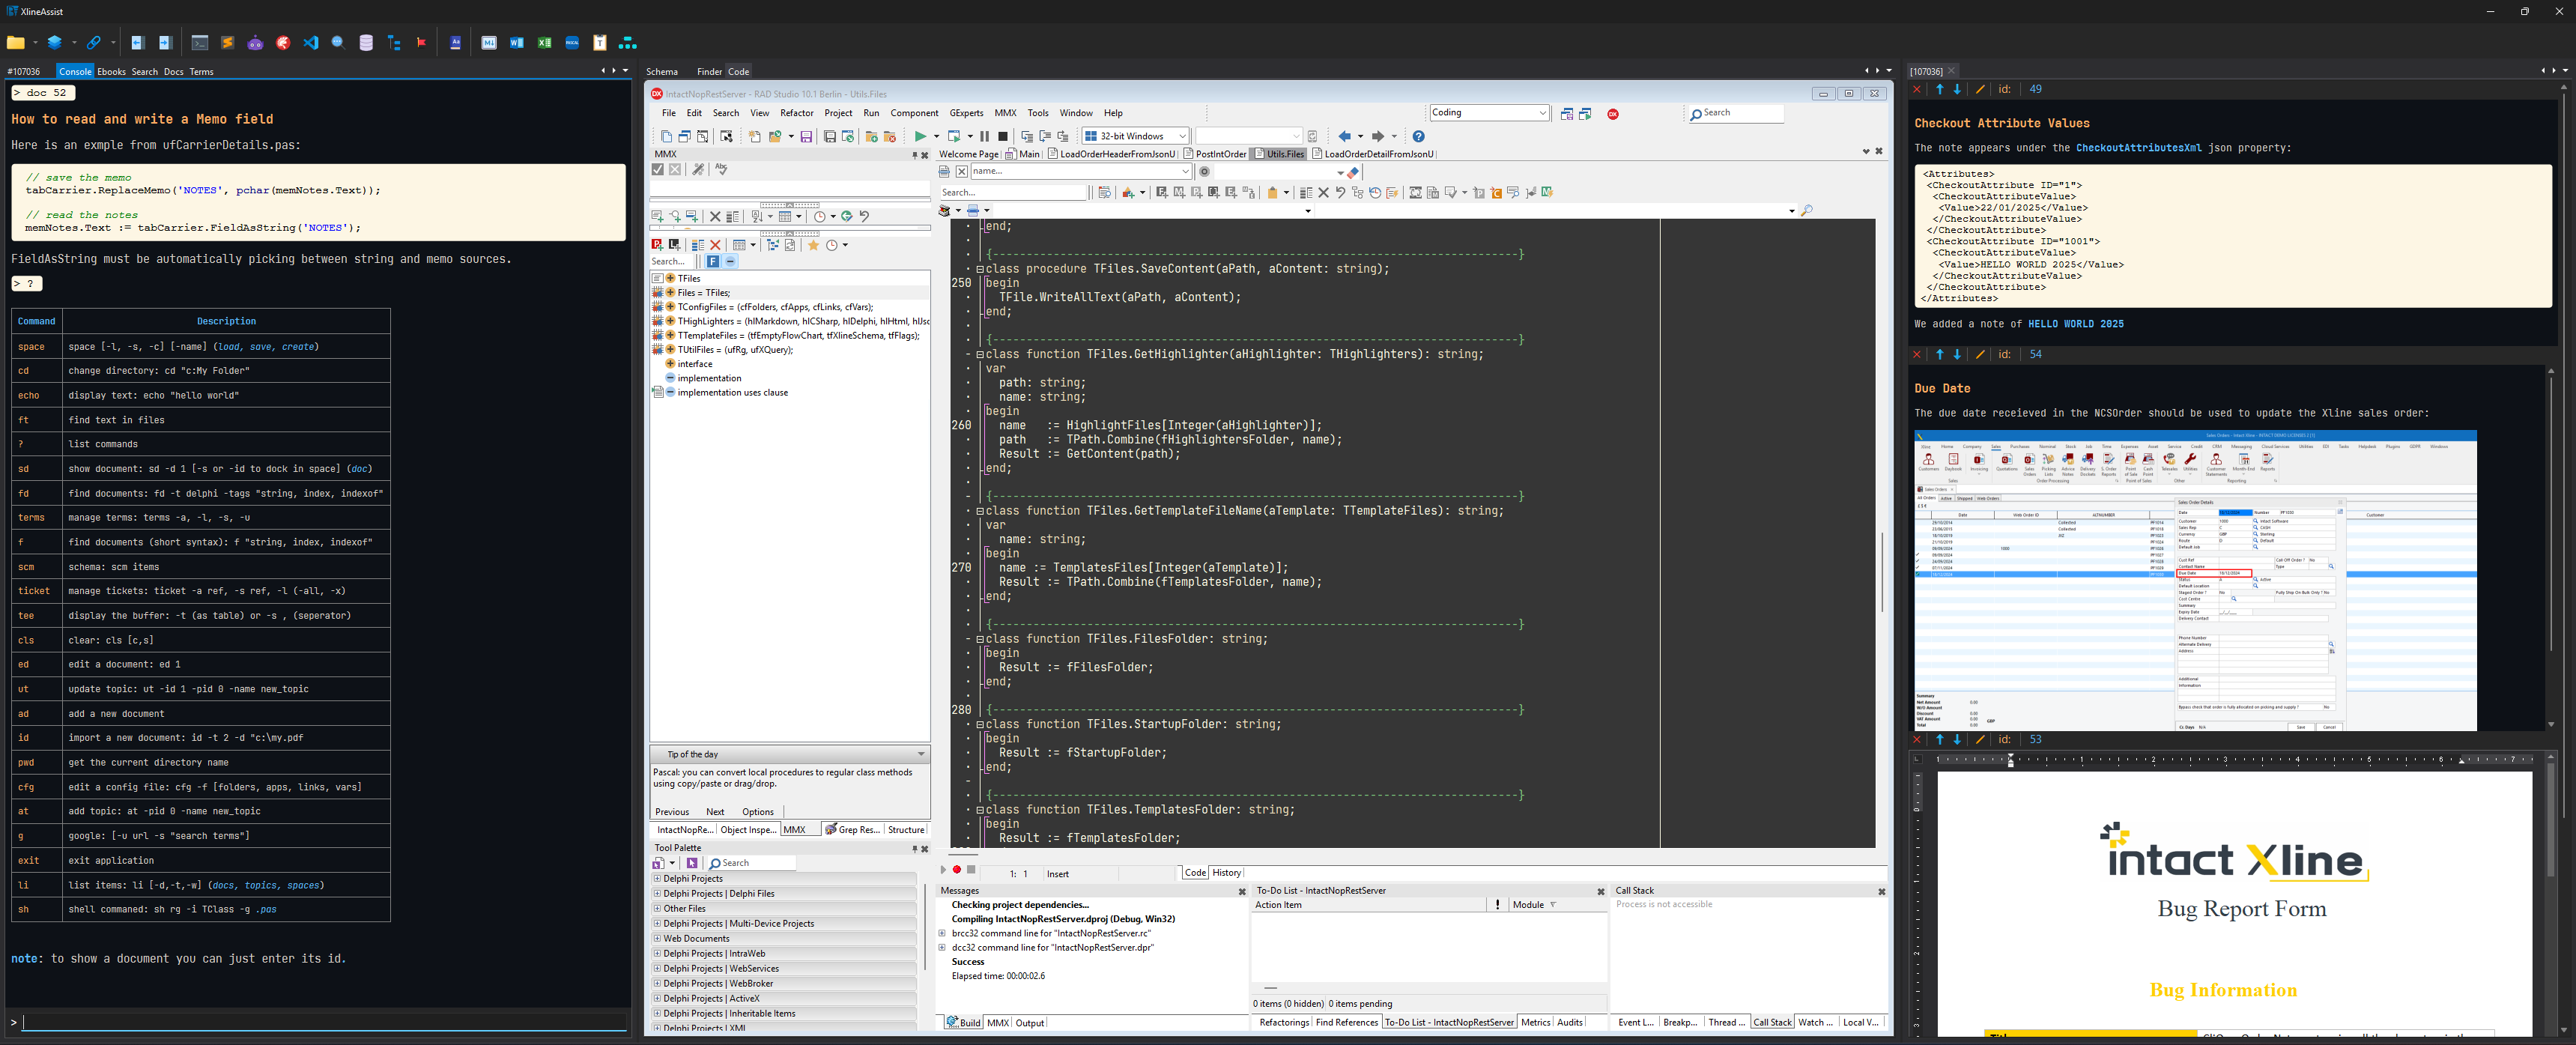The image size is (2576, 1045).
Task: Open the terminal console icon in XlineAssist toolbar
Action: point(200,43)
